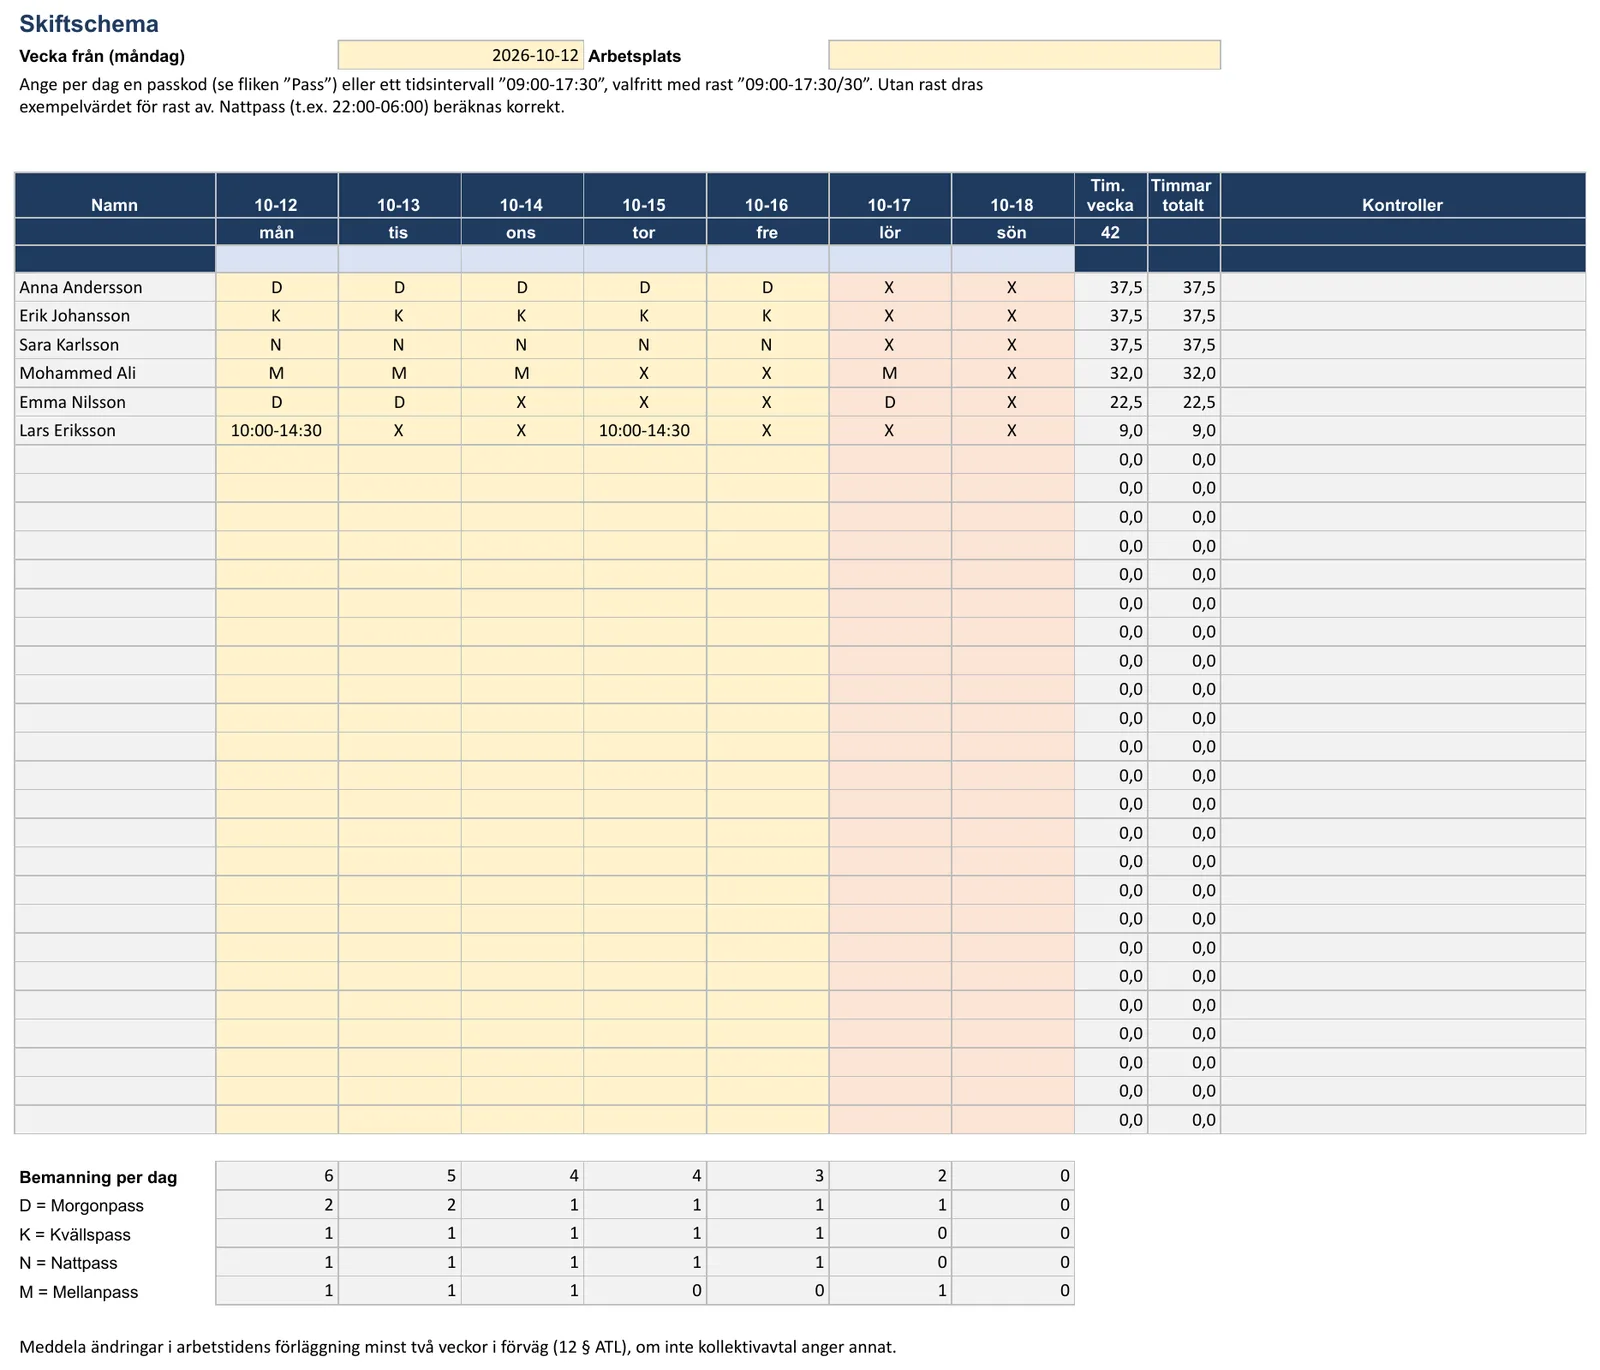Click Tuesday's total staffing count 5
The image size is (1600, 1370).
tap(400, 1176)
